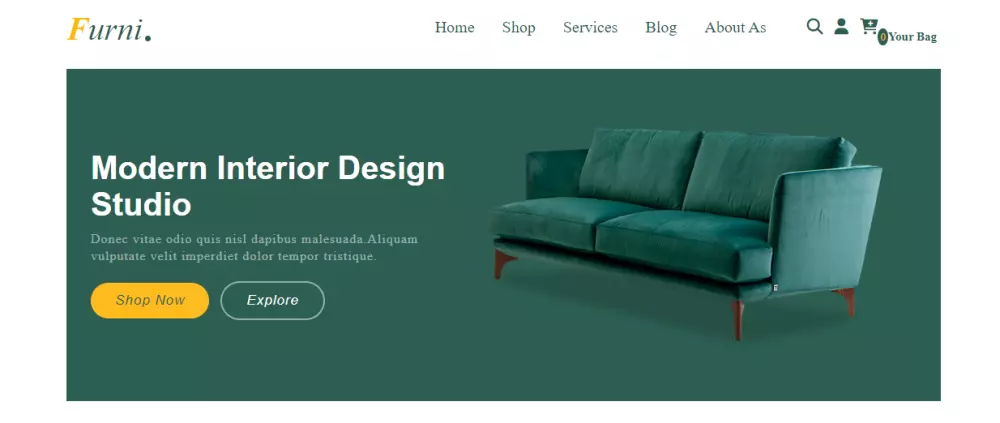This screenshot has height=423, width=1000.
Task: Click the cart item count badge showing 0
Action: pos(883,37)
